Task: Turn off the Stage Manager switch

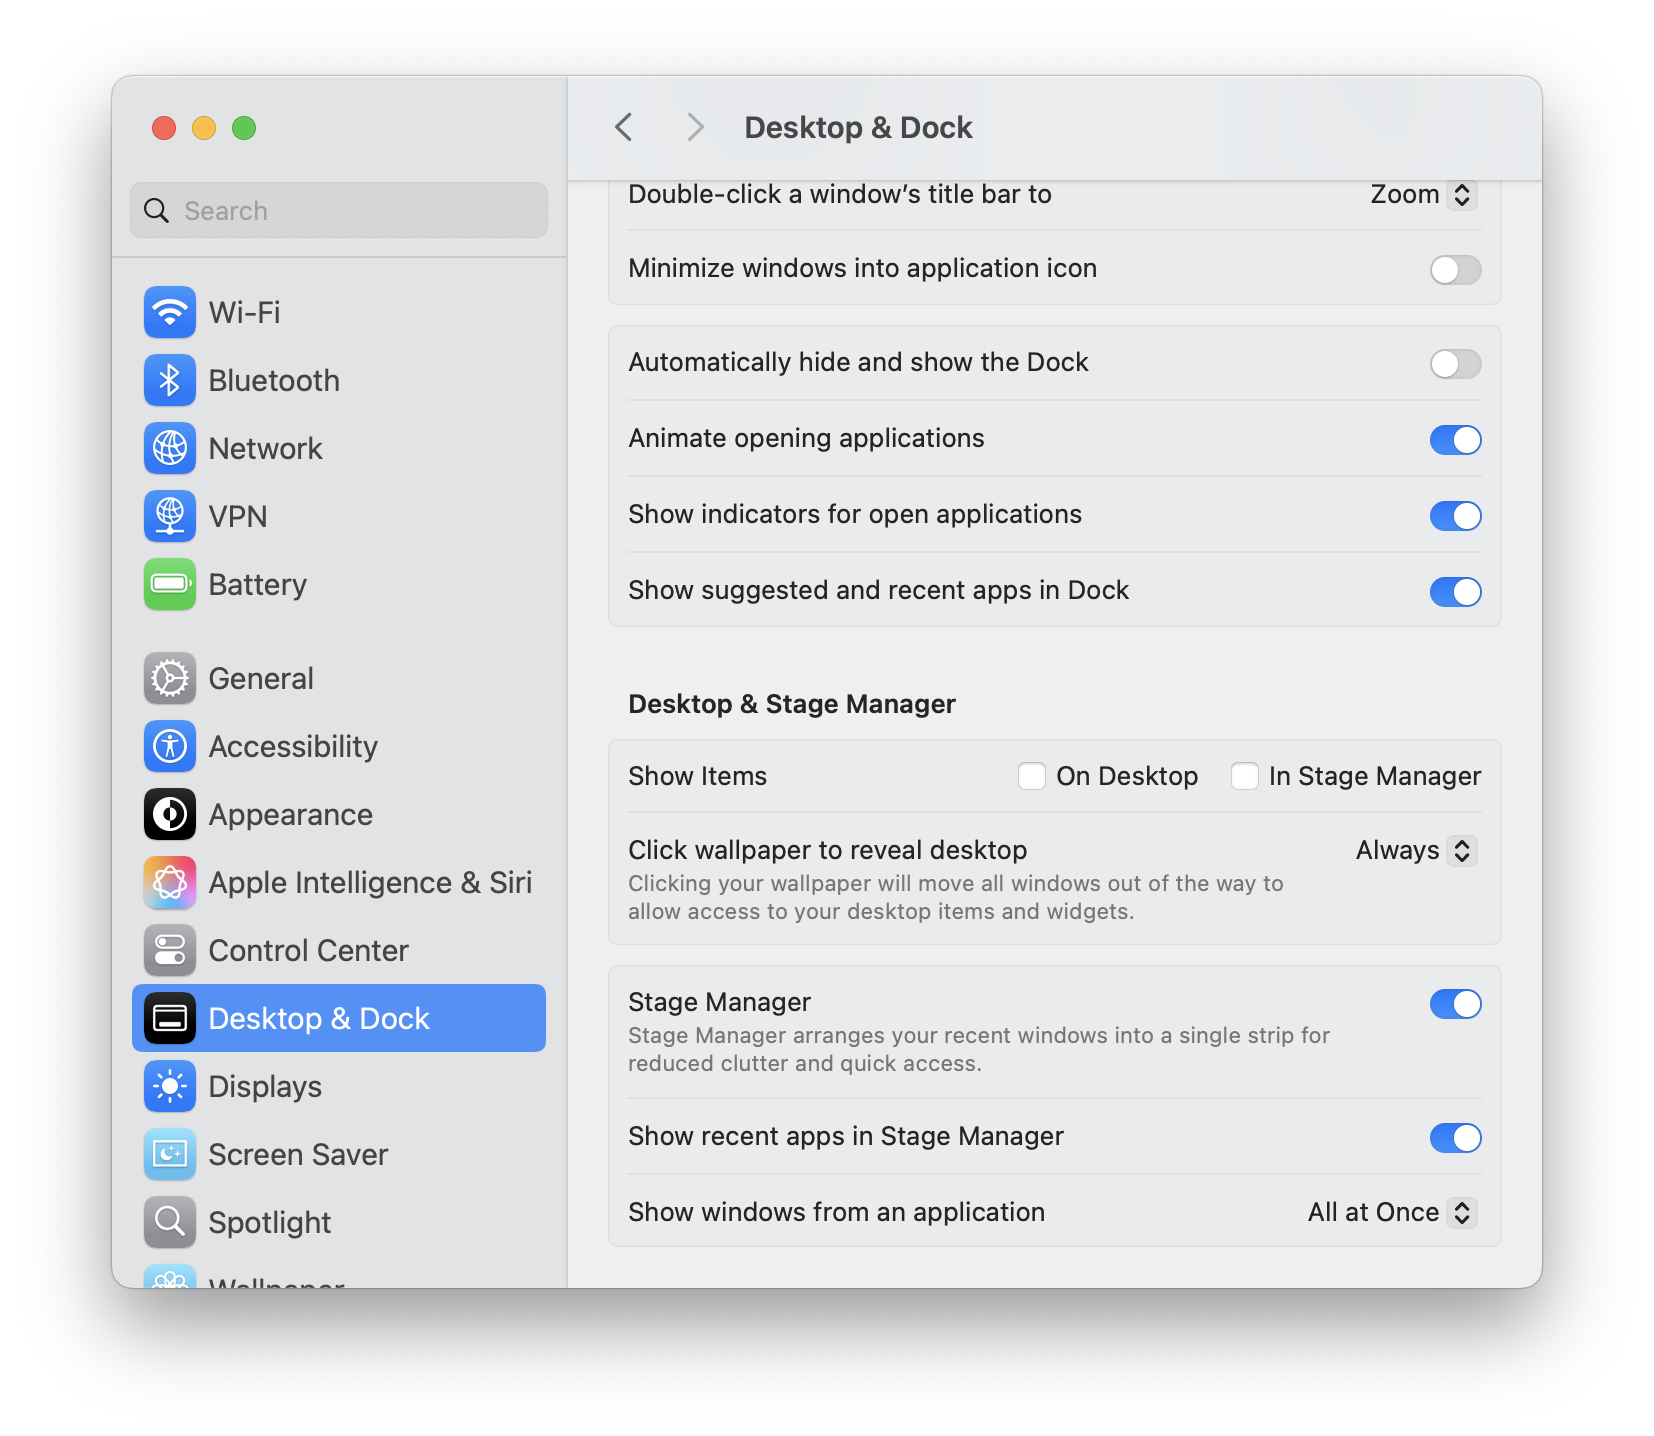Action: (1454, 1004)
